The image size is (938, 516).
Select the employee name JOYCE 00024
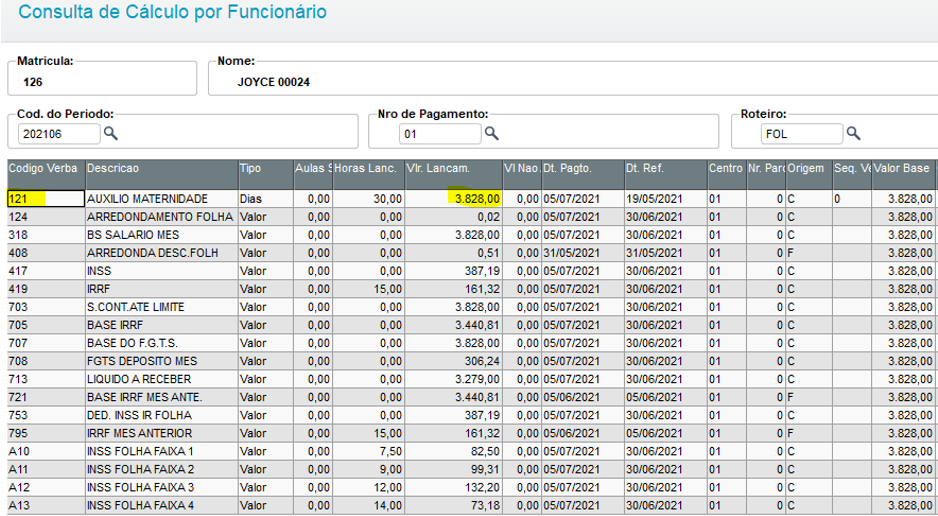click(x=273, y=82)
